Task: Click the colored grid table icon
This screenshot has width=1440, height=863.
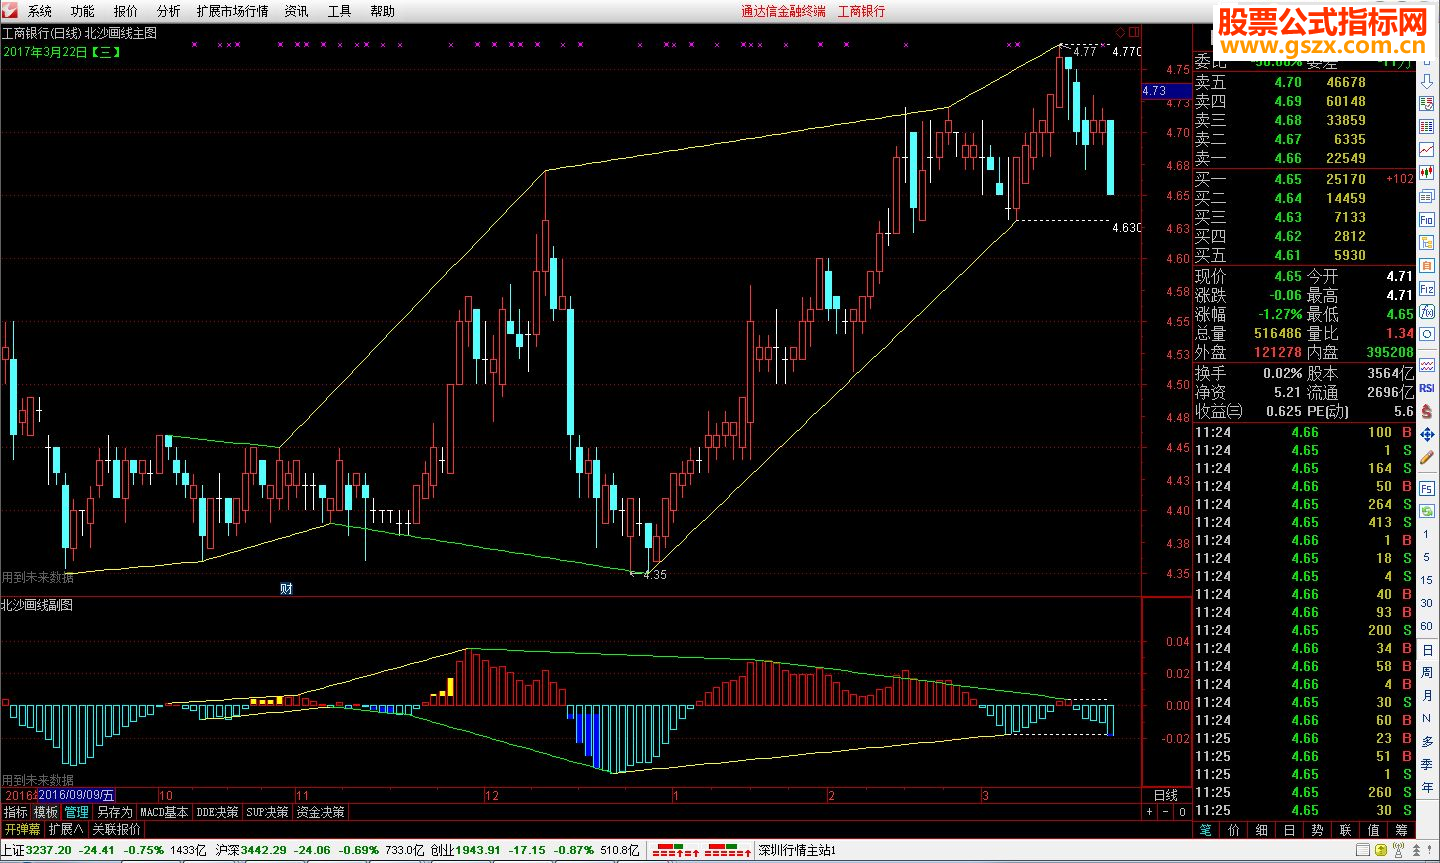Action: coord(1427,127)
